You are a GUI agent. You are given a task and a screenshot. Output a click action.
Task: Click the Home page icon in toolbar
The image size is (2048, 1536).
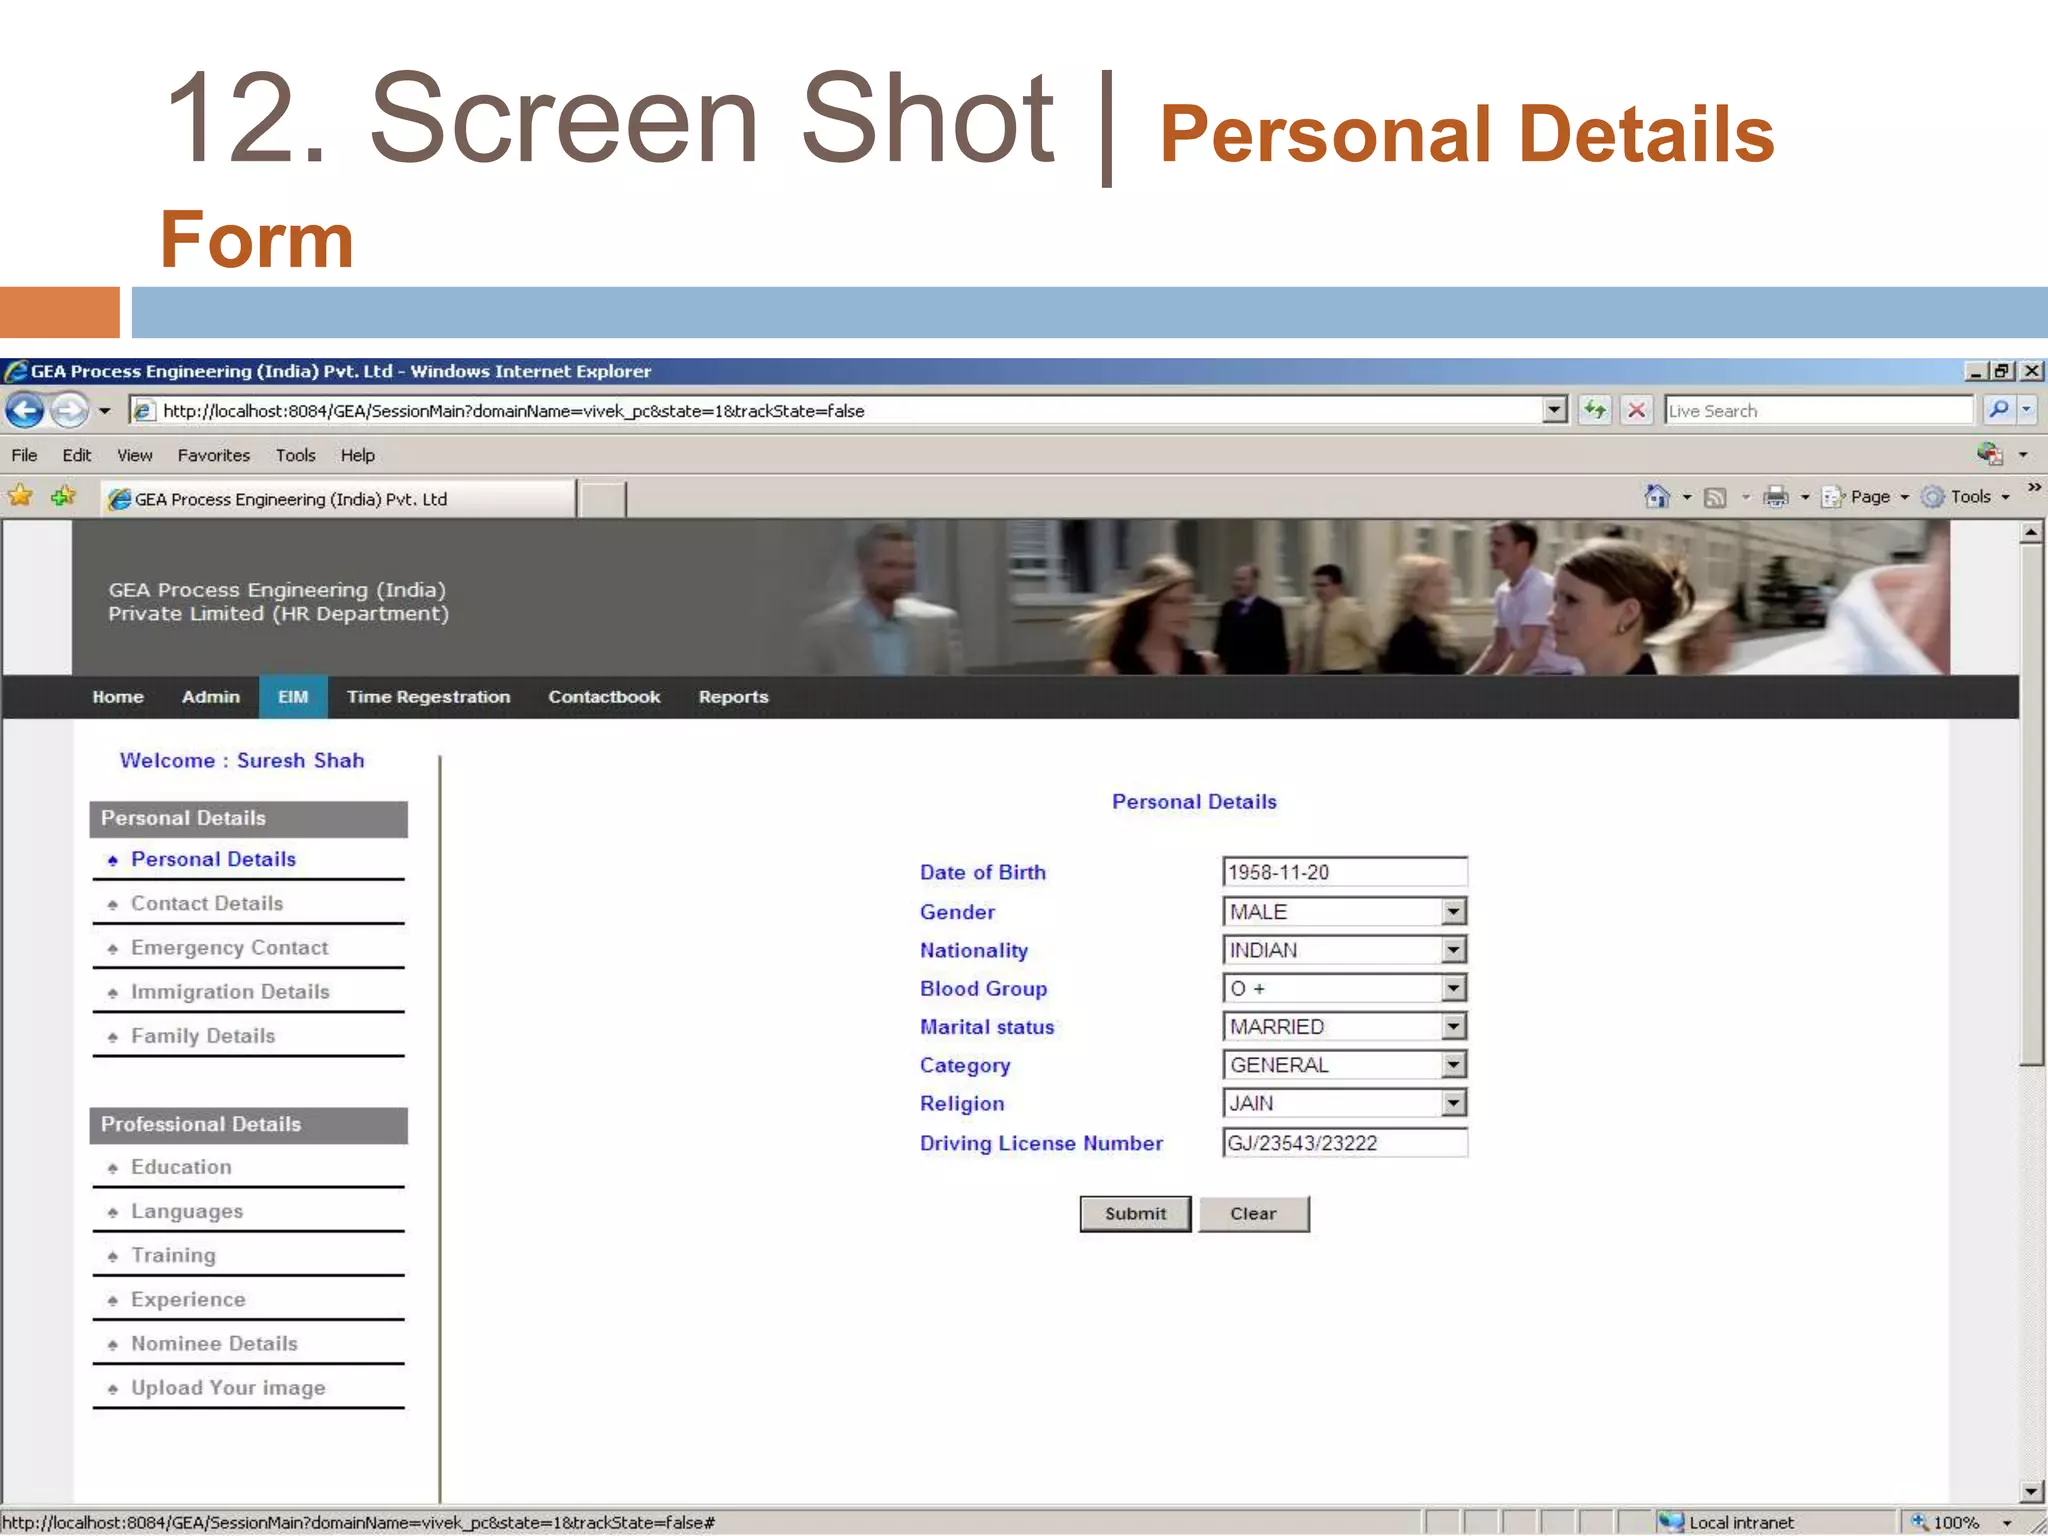1657,497
